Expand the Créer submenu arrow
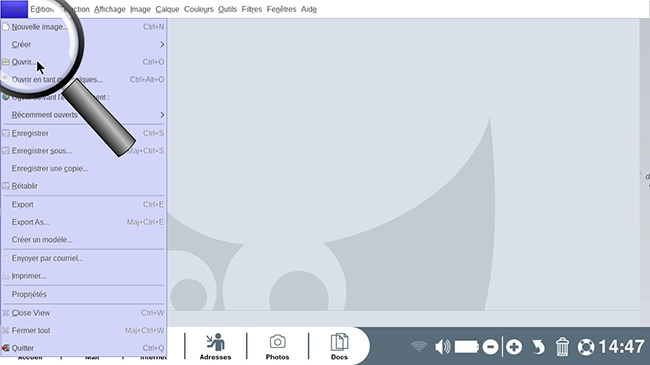The width and height of the screenshot is (650, 365). (162, 44)
